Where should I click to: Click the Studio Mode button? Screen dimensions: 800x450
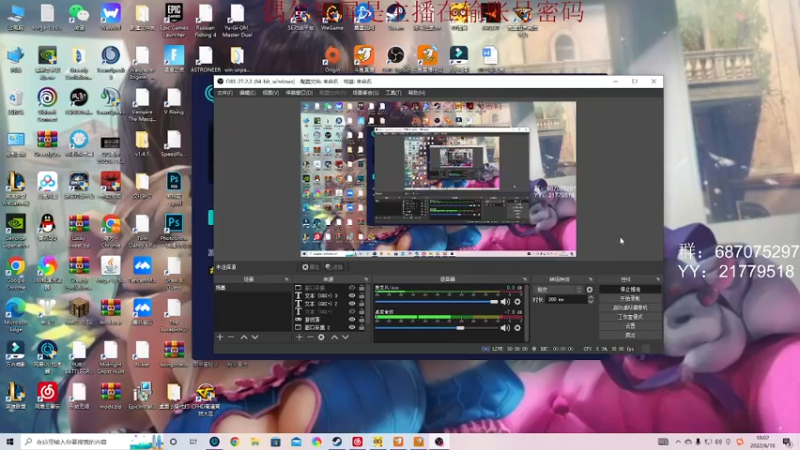(x=630, y=317)
